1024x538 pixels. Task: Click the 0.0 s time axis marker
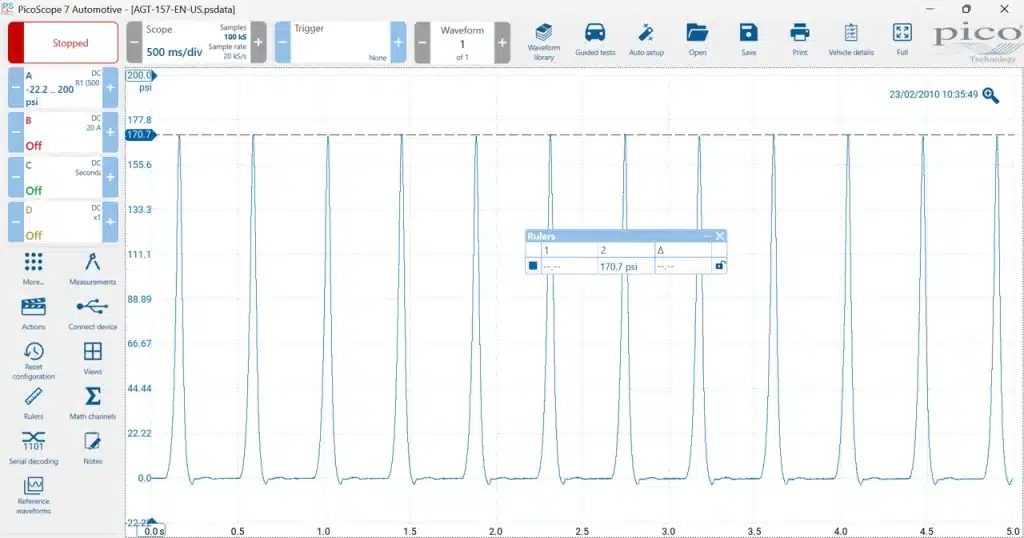[x=153, y=531]
